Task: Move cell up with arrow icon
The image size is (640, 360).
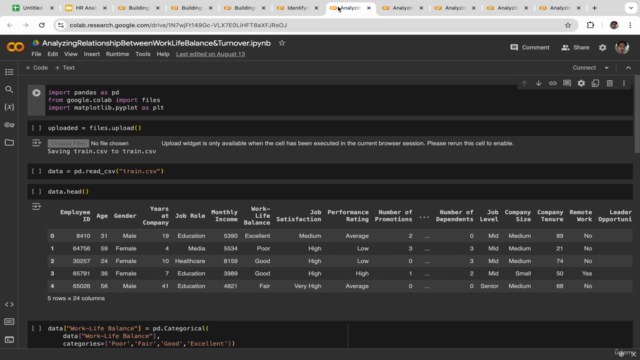Action: [x=524, y=83]
